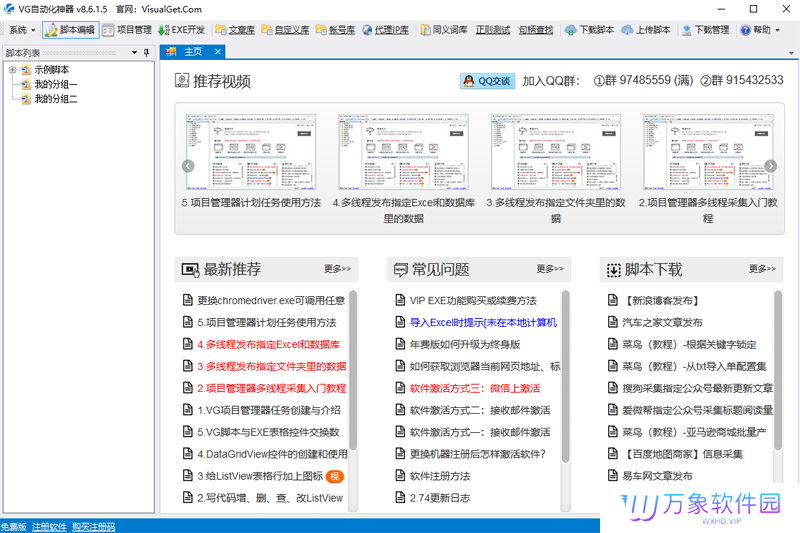The width and height of the screenshot is (800, 533).
Task: Open video thumbnail 4.多线程发布指定Excel和数据库
Action: click(404, 153)
